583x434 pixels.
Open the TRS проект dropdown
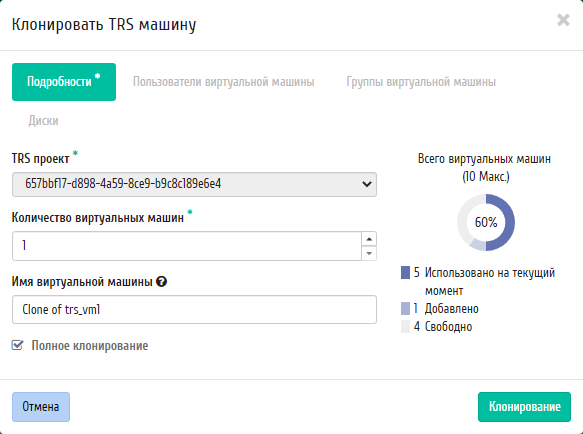tap(194, 184)
